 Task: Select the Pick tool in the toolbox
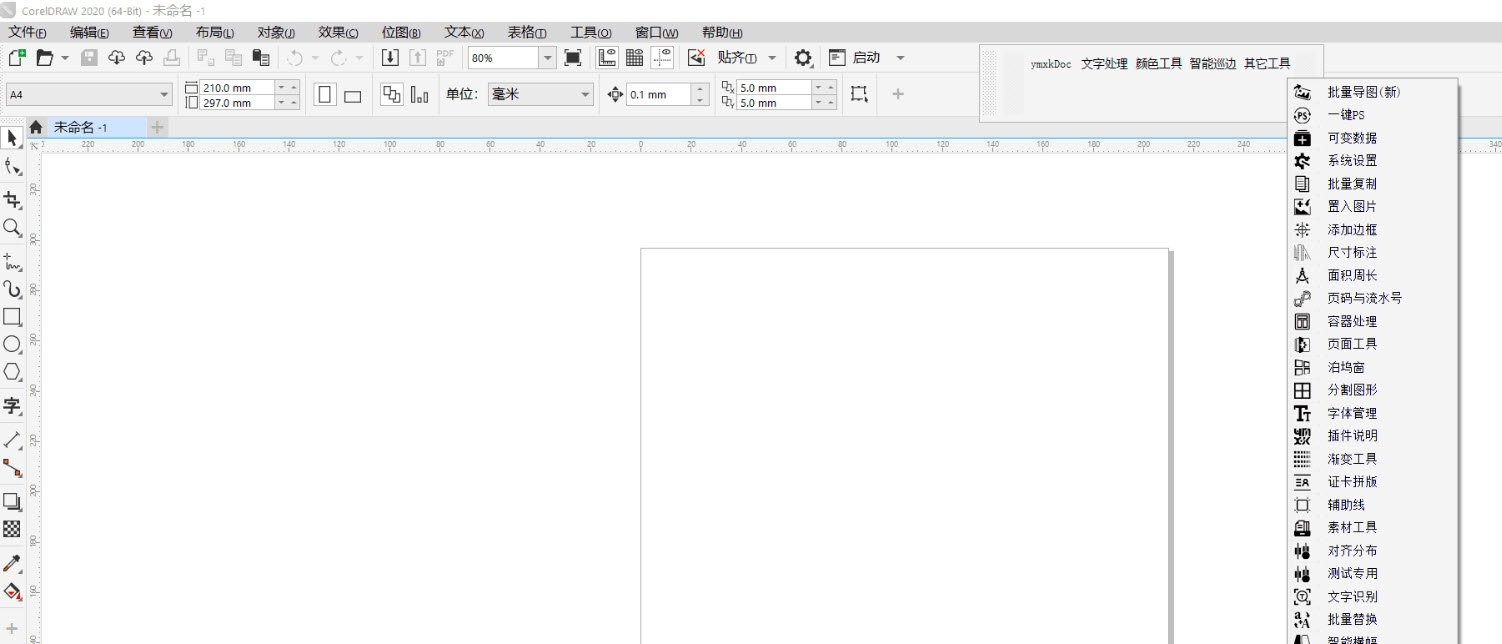[x=13, y=138]
